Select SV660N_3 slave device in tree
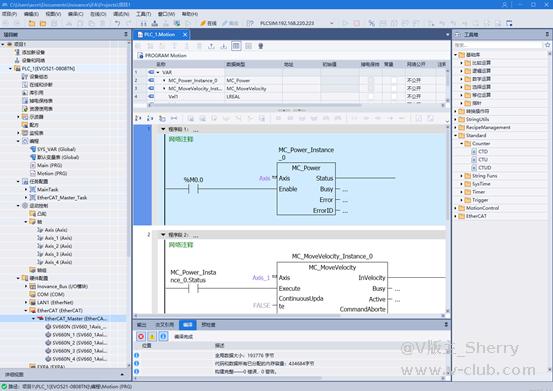Screen dimensions: 553x391 (x=79, y=351)
